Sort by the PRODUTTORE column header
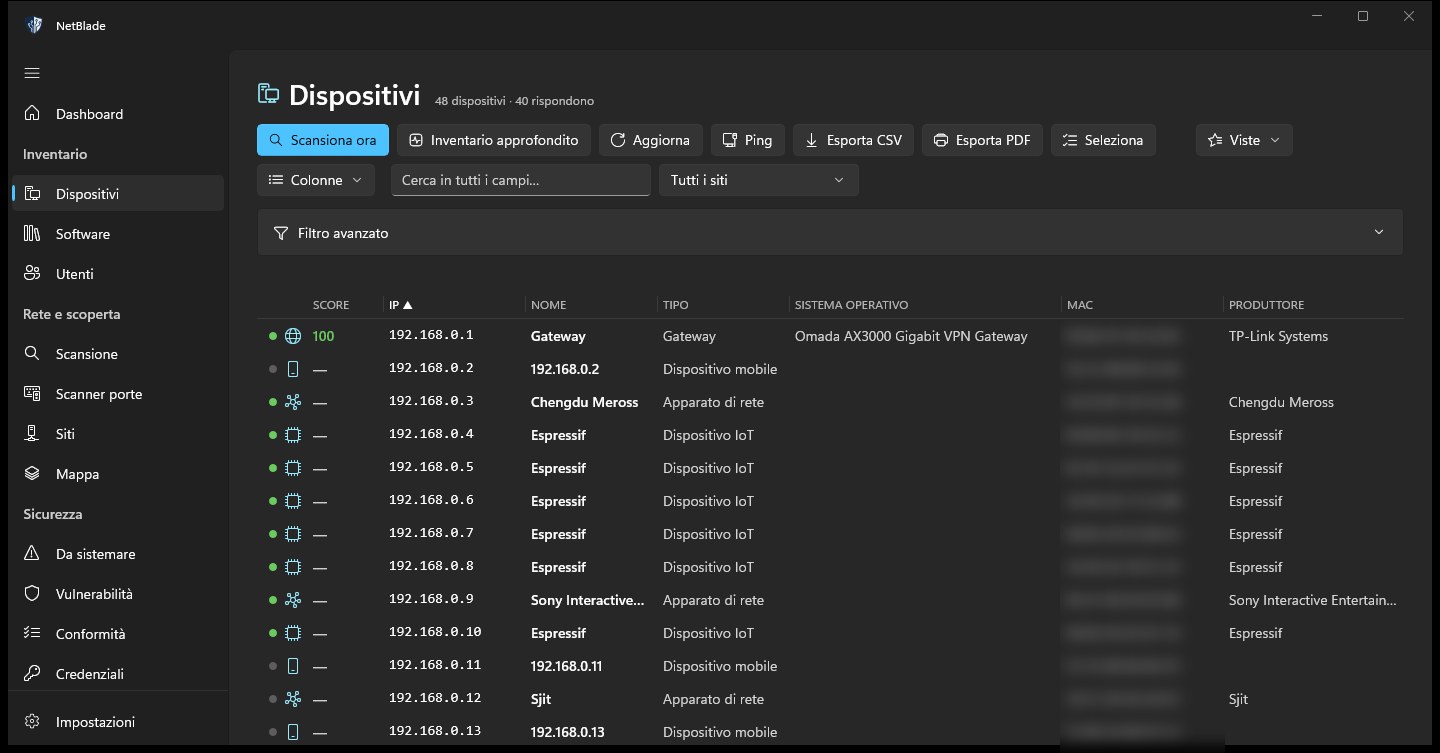This screenshot has height=753, width=1440. [1266, 305]
